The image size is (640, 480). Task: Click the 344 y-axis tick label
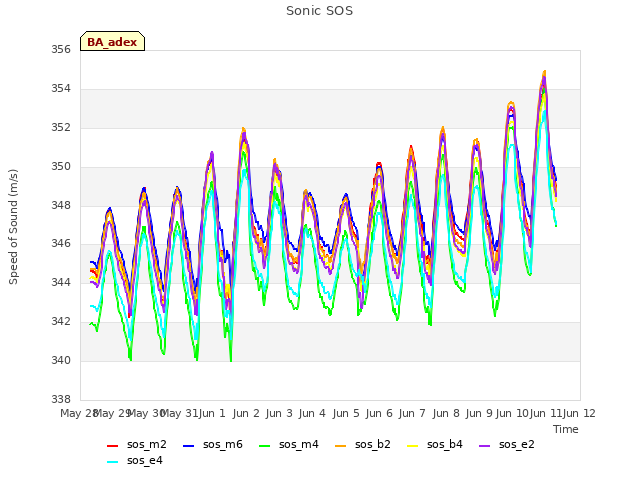61,283
